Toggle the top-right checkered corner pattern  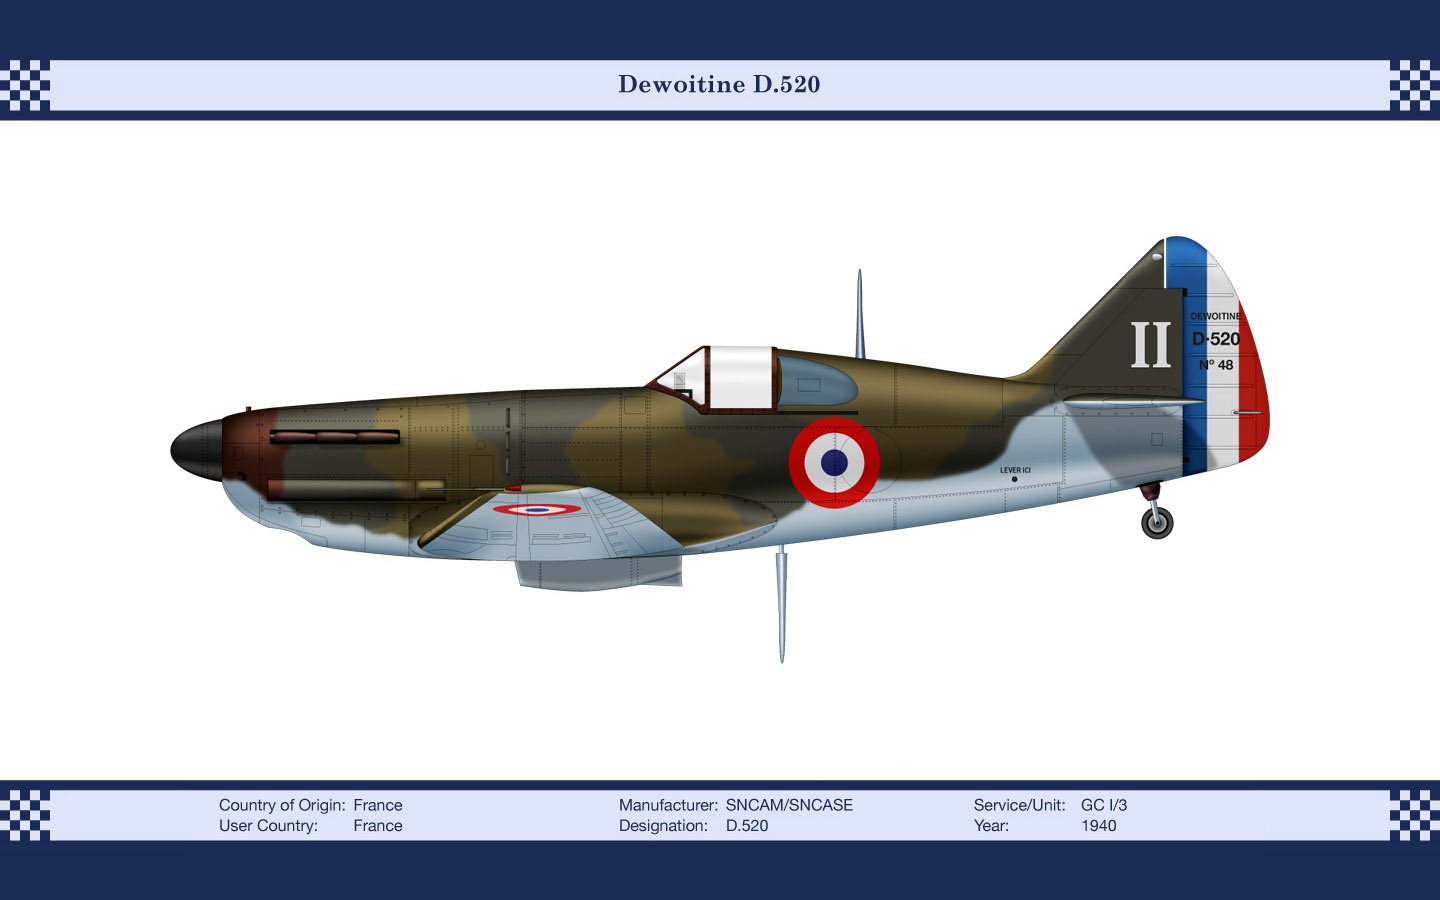[1415, 85]
